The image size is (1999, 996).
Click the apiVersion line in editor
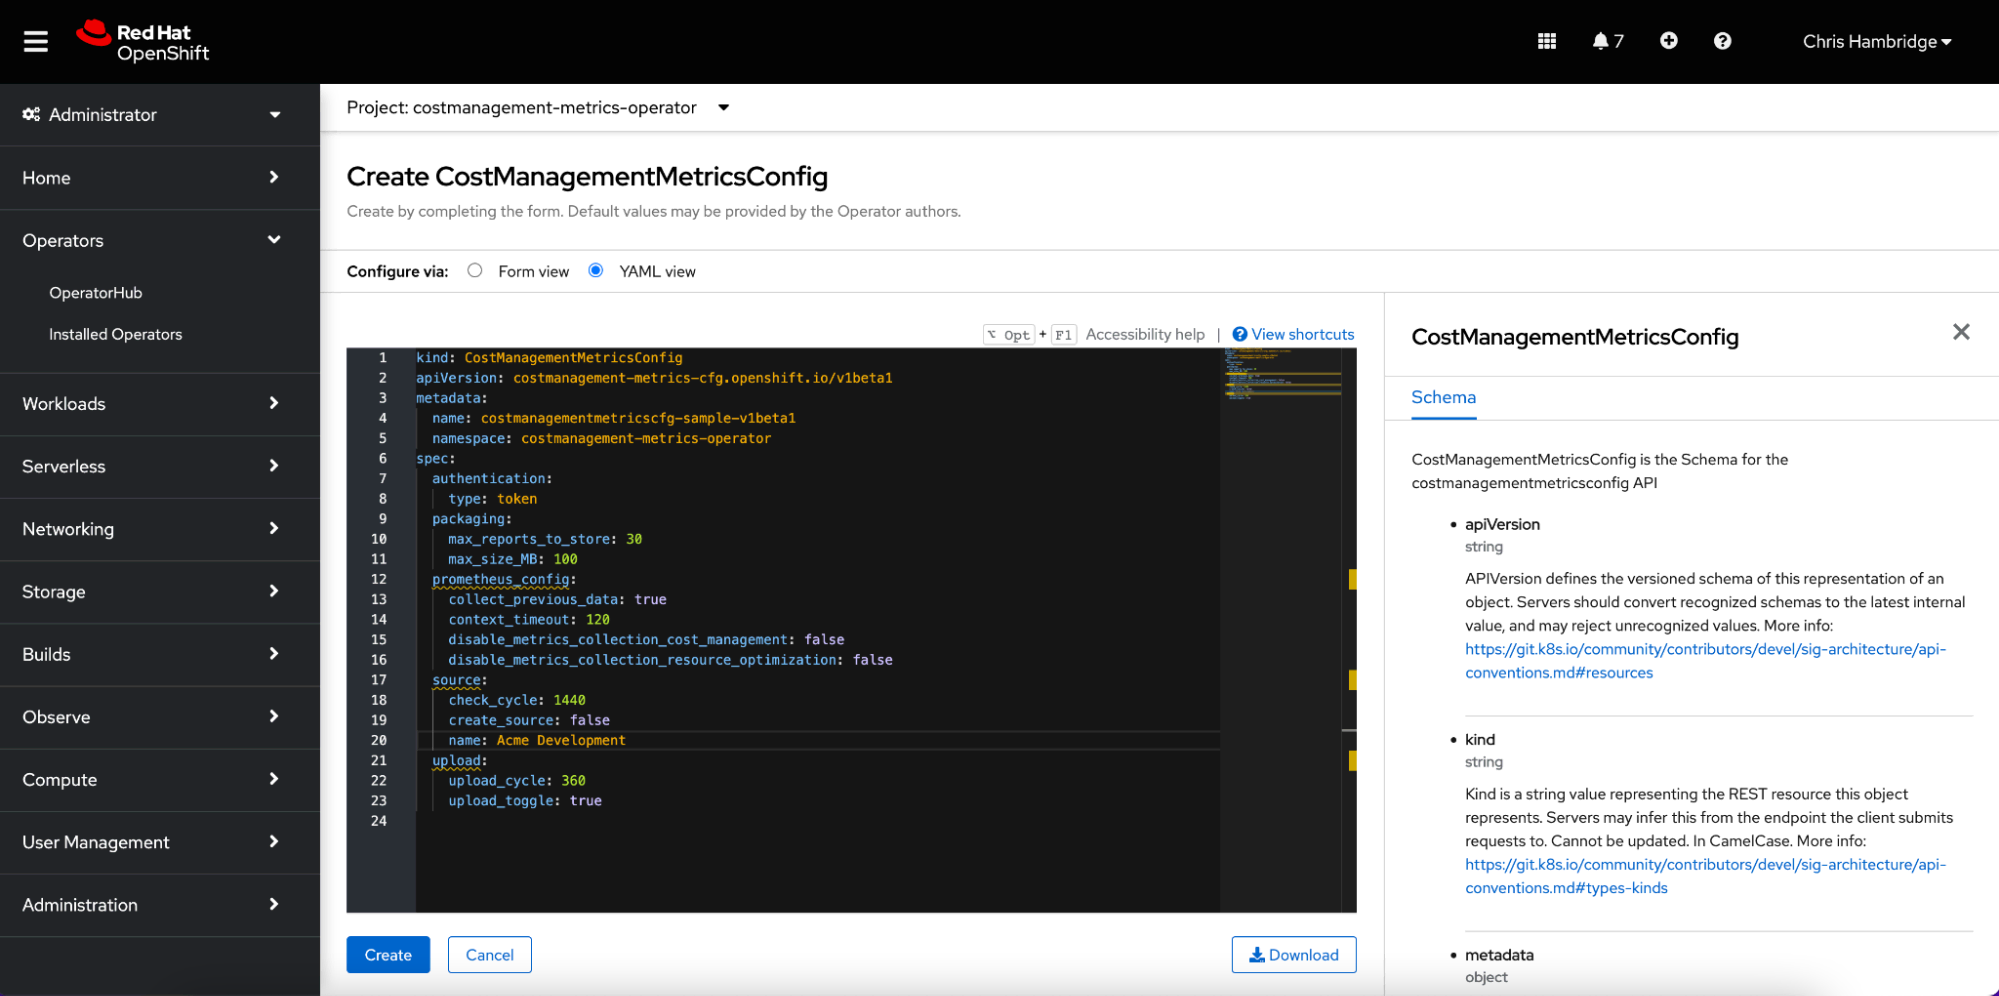pos(654,378)
